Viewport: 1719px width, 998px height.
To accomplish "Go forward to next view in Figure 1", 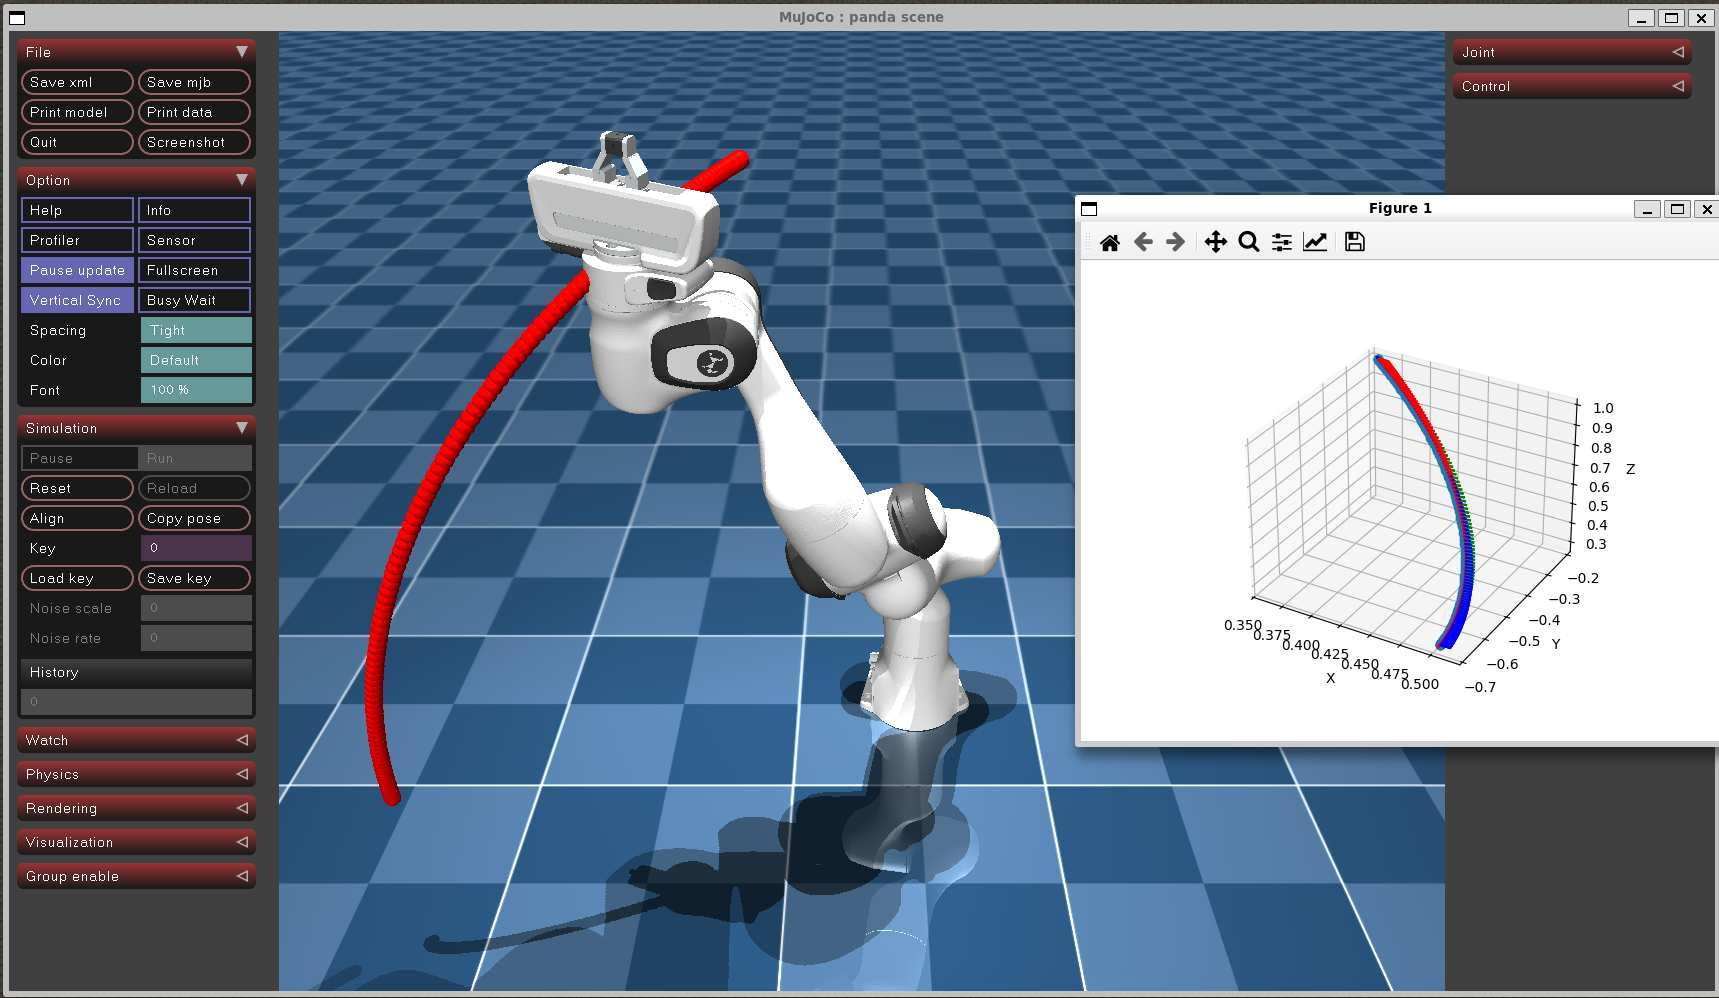I will (1176, 242).
